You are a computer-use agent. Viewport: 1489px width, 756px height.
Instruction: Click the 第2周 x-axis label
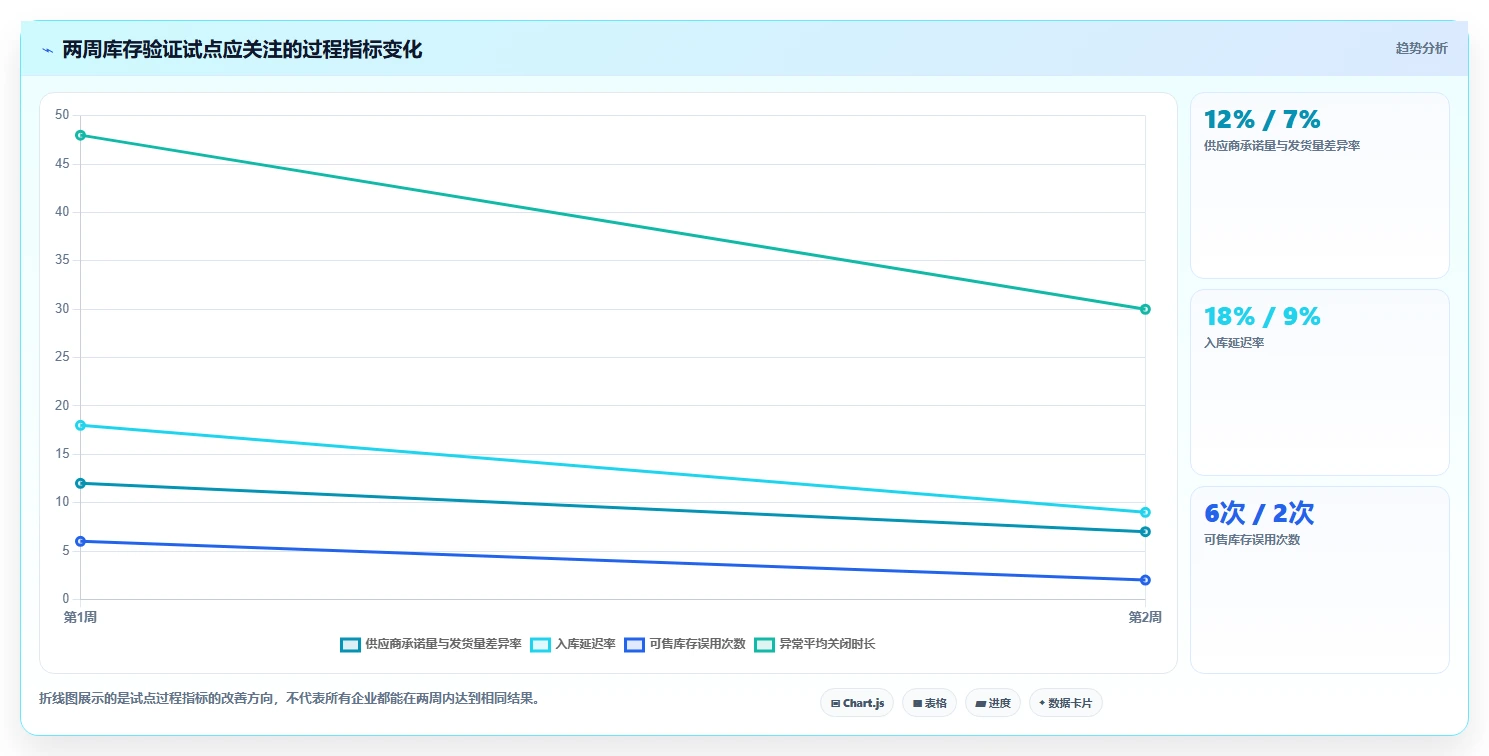click(x=1145, y=617)
